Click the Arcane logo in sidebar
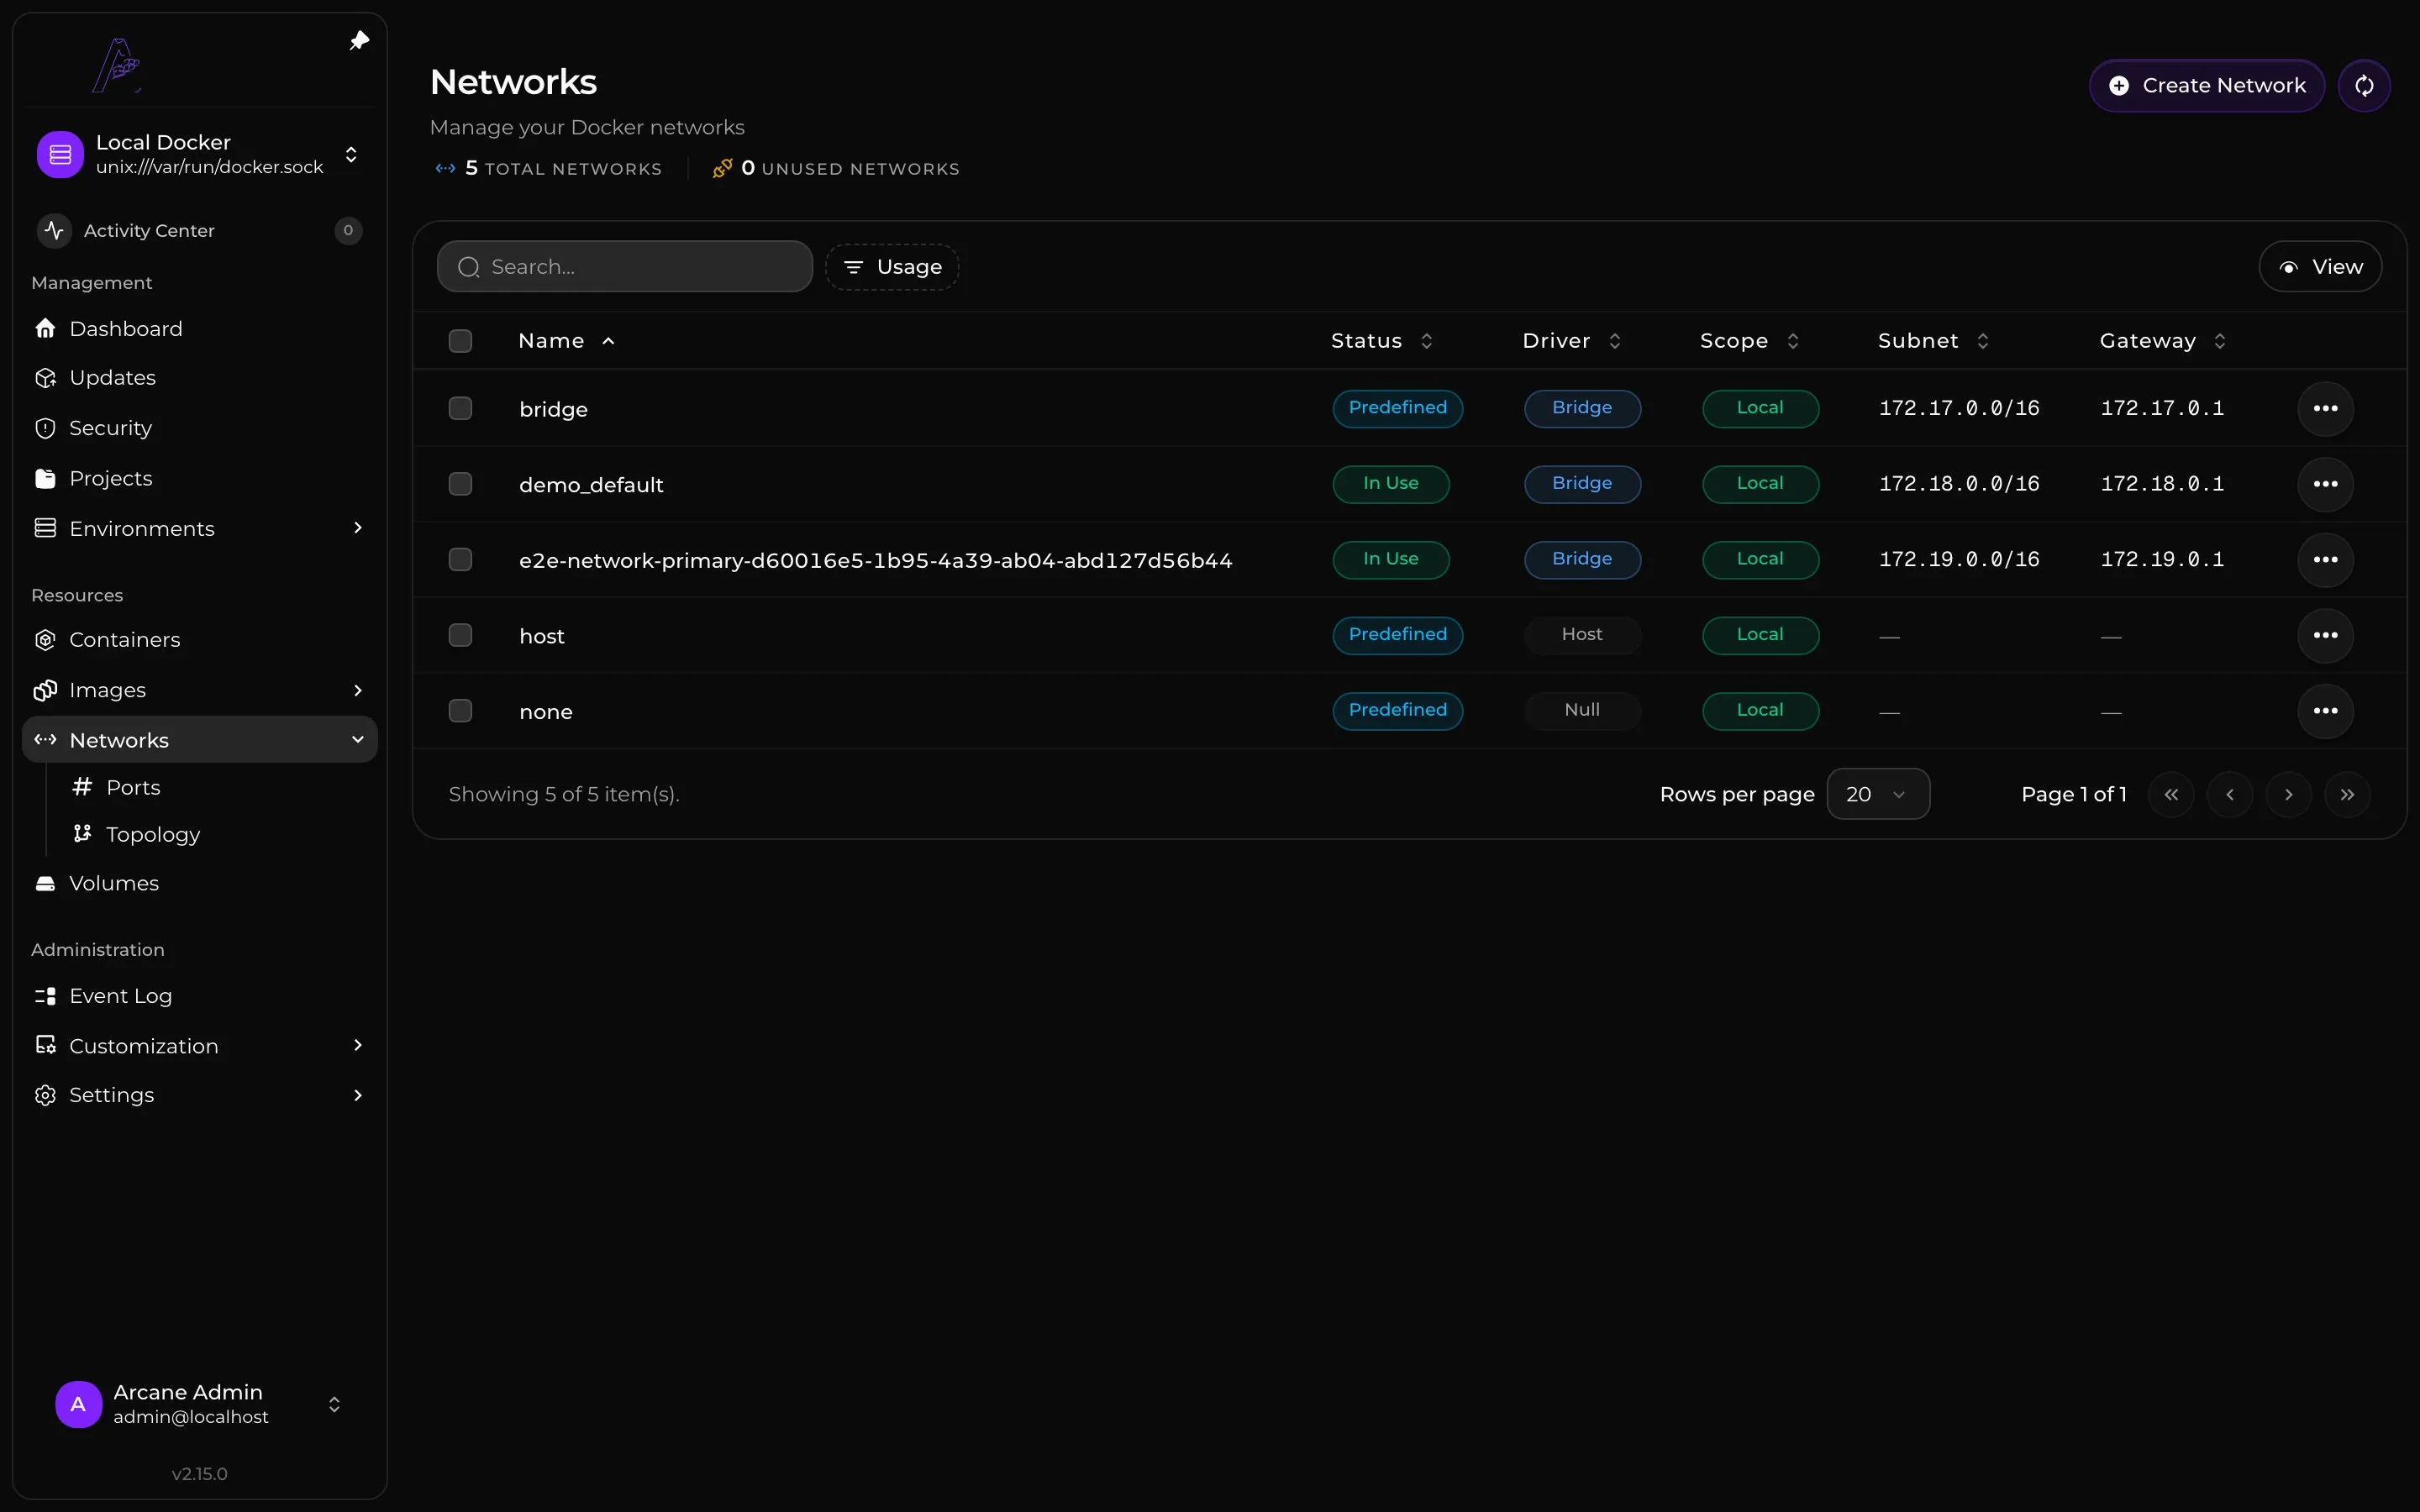The width and height of the screenshot is (2420, 1512). pyautogui.click(x=118, y=66)
